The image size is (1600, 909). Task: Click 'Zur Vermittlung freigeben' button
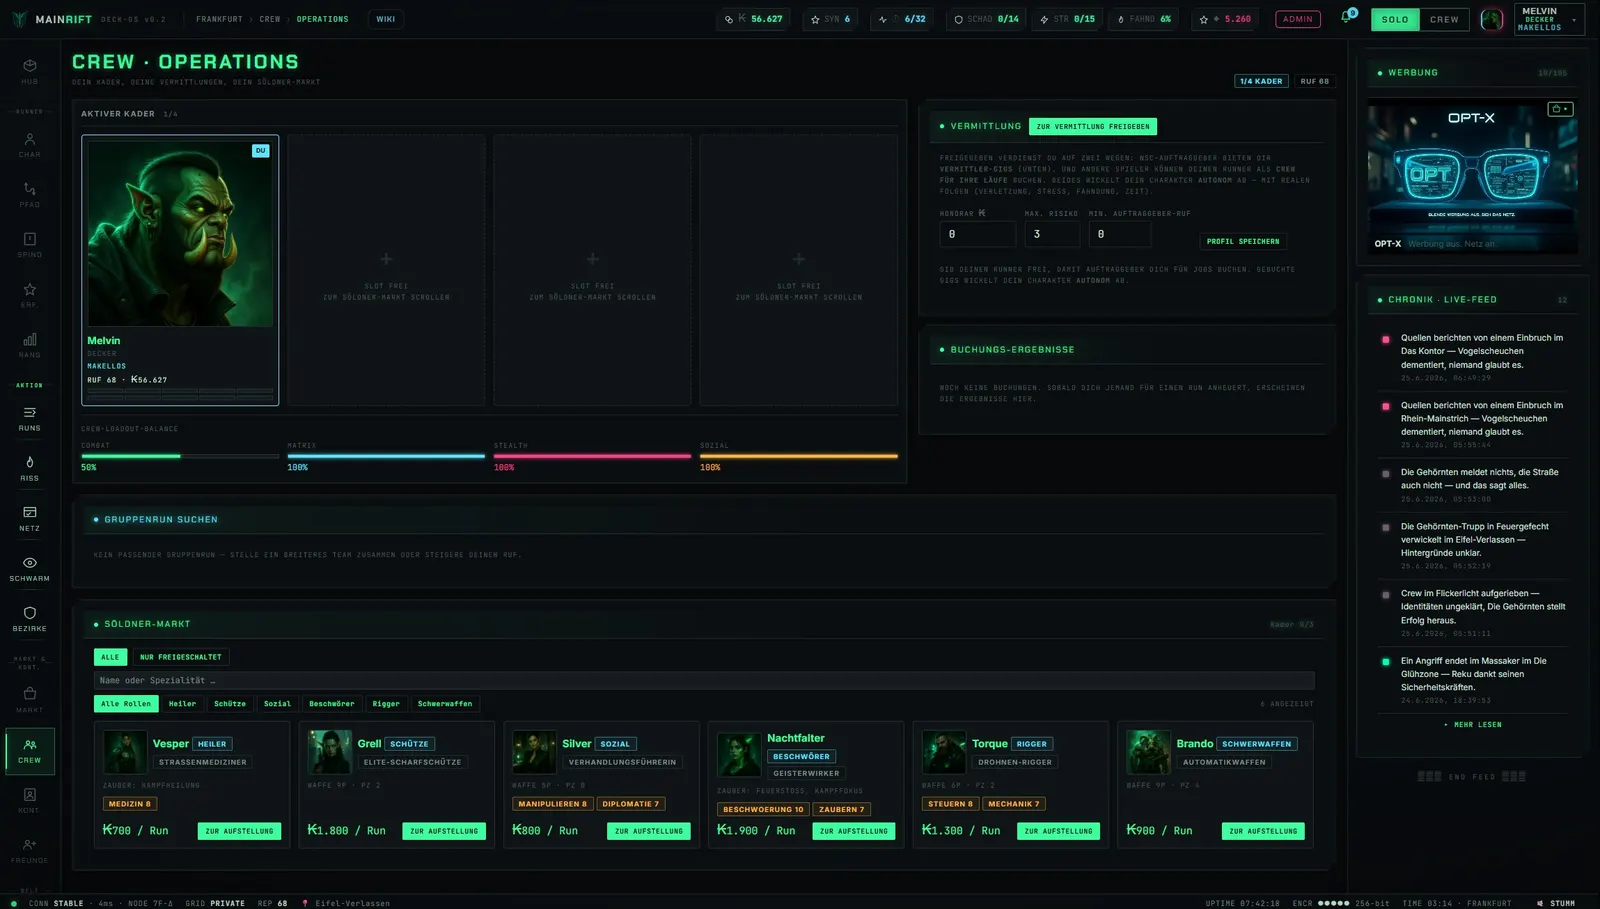point(1093,127)
